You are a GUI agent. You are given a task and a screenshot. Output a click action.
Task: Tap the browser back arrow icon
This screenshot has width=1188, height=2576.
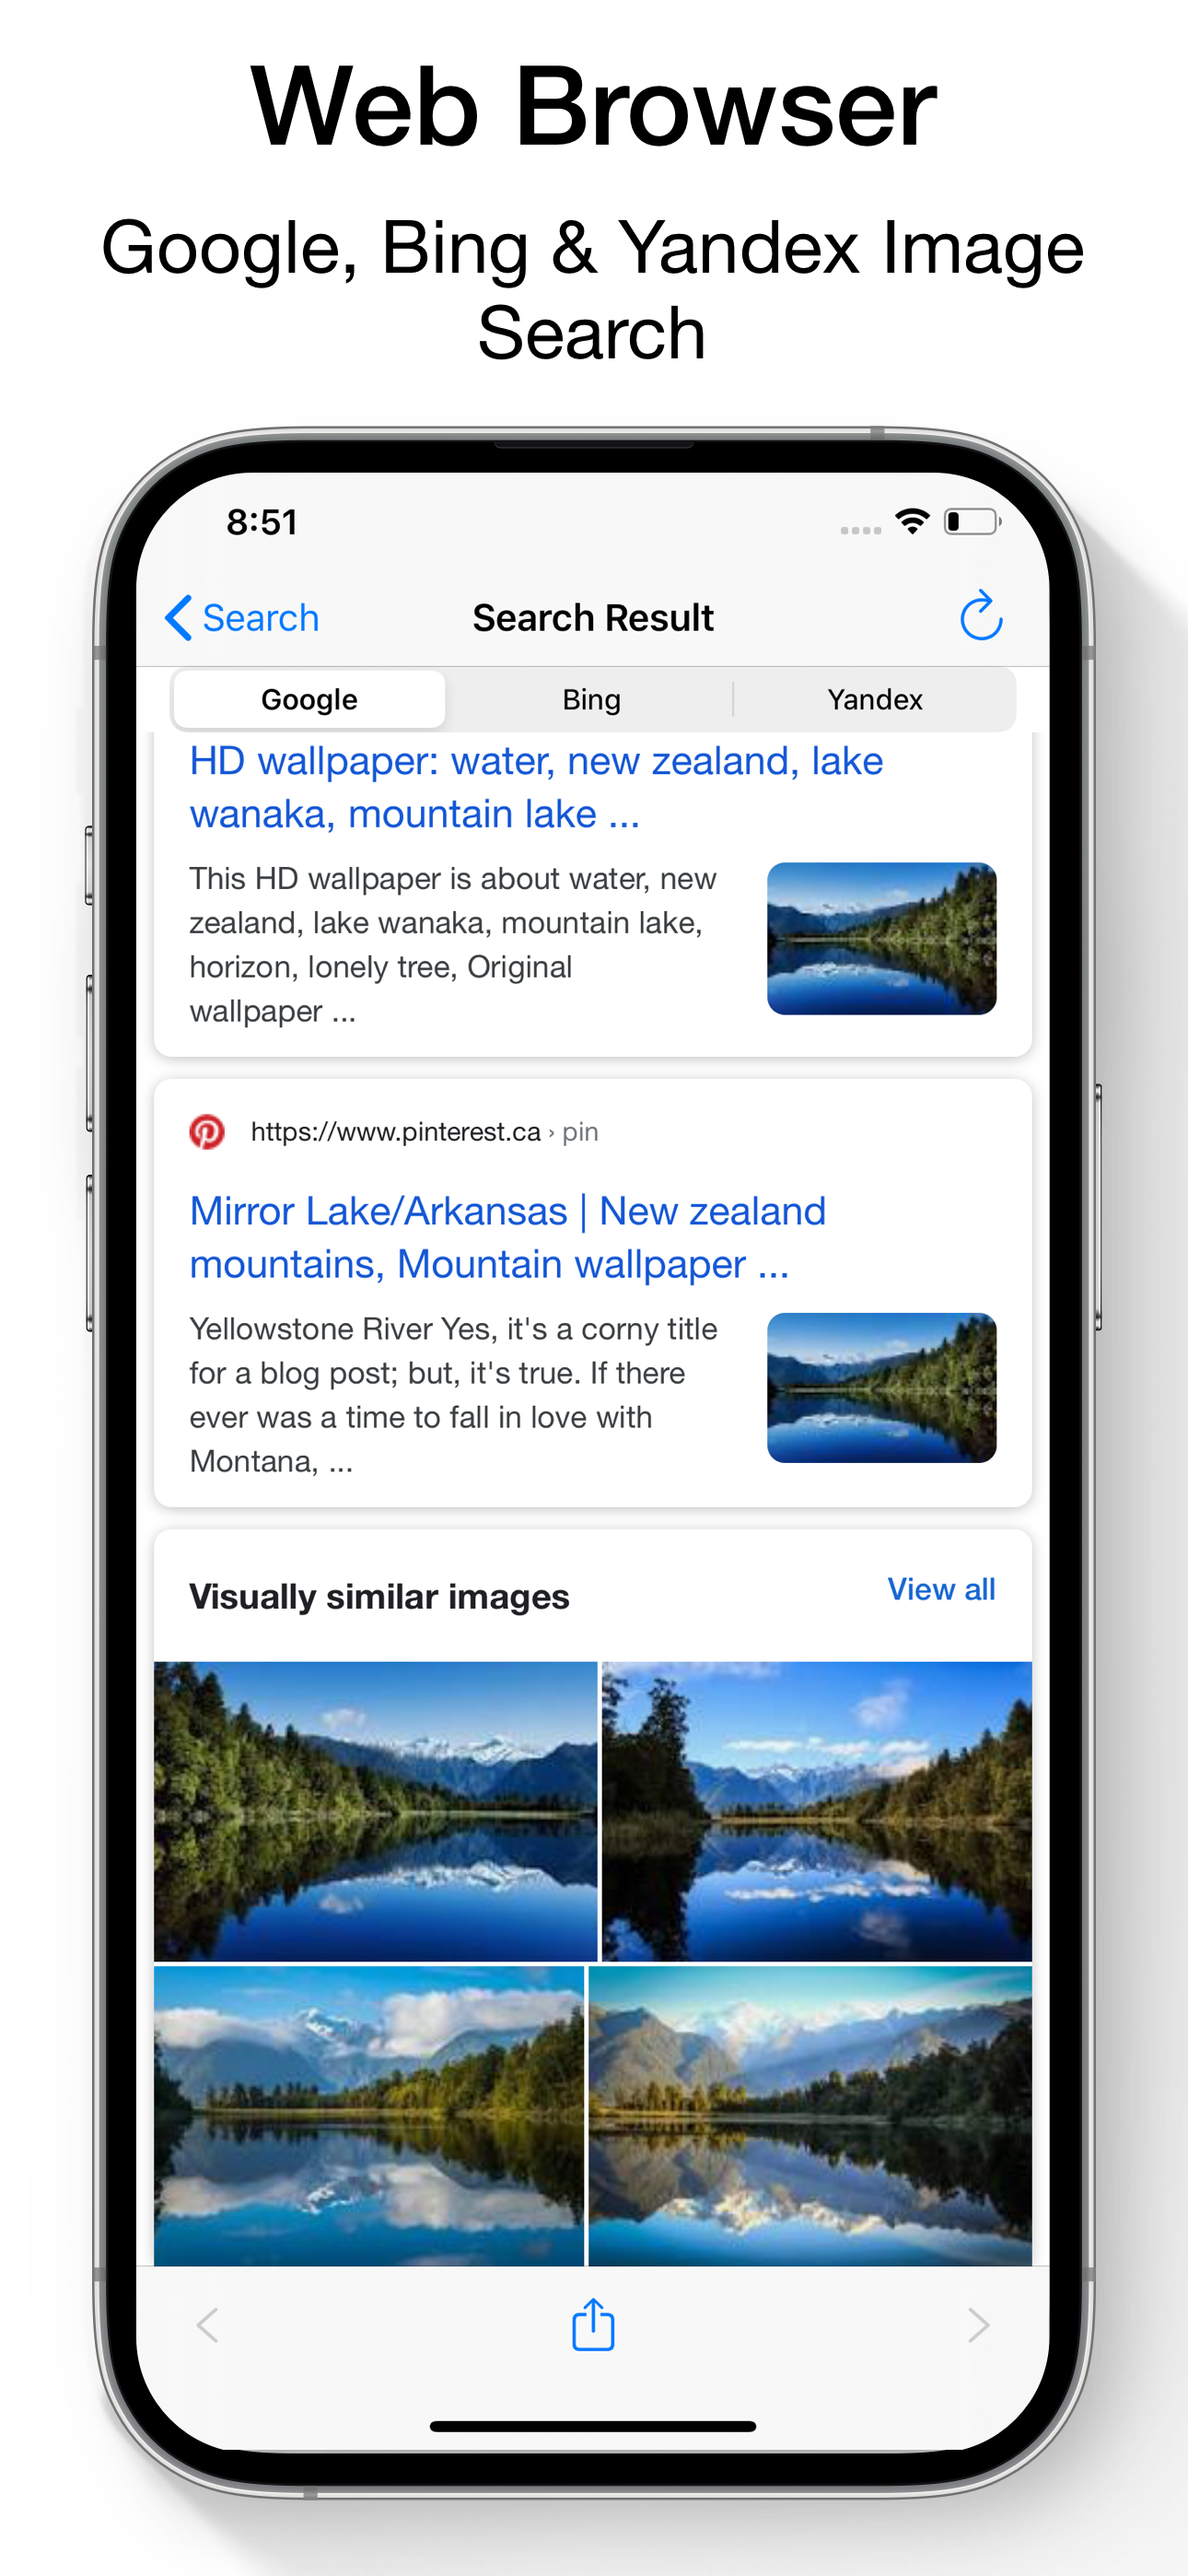[x=208, y=2326]
